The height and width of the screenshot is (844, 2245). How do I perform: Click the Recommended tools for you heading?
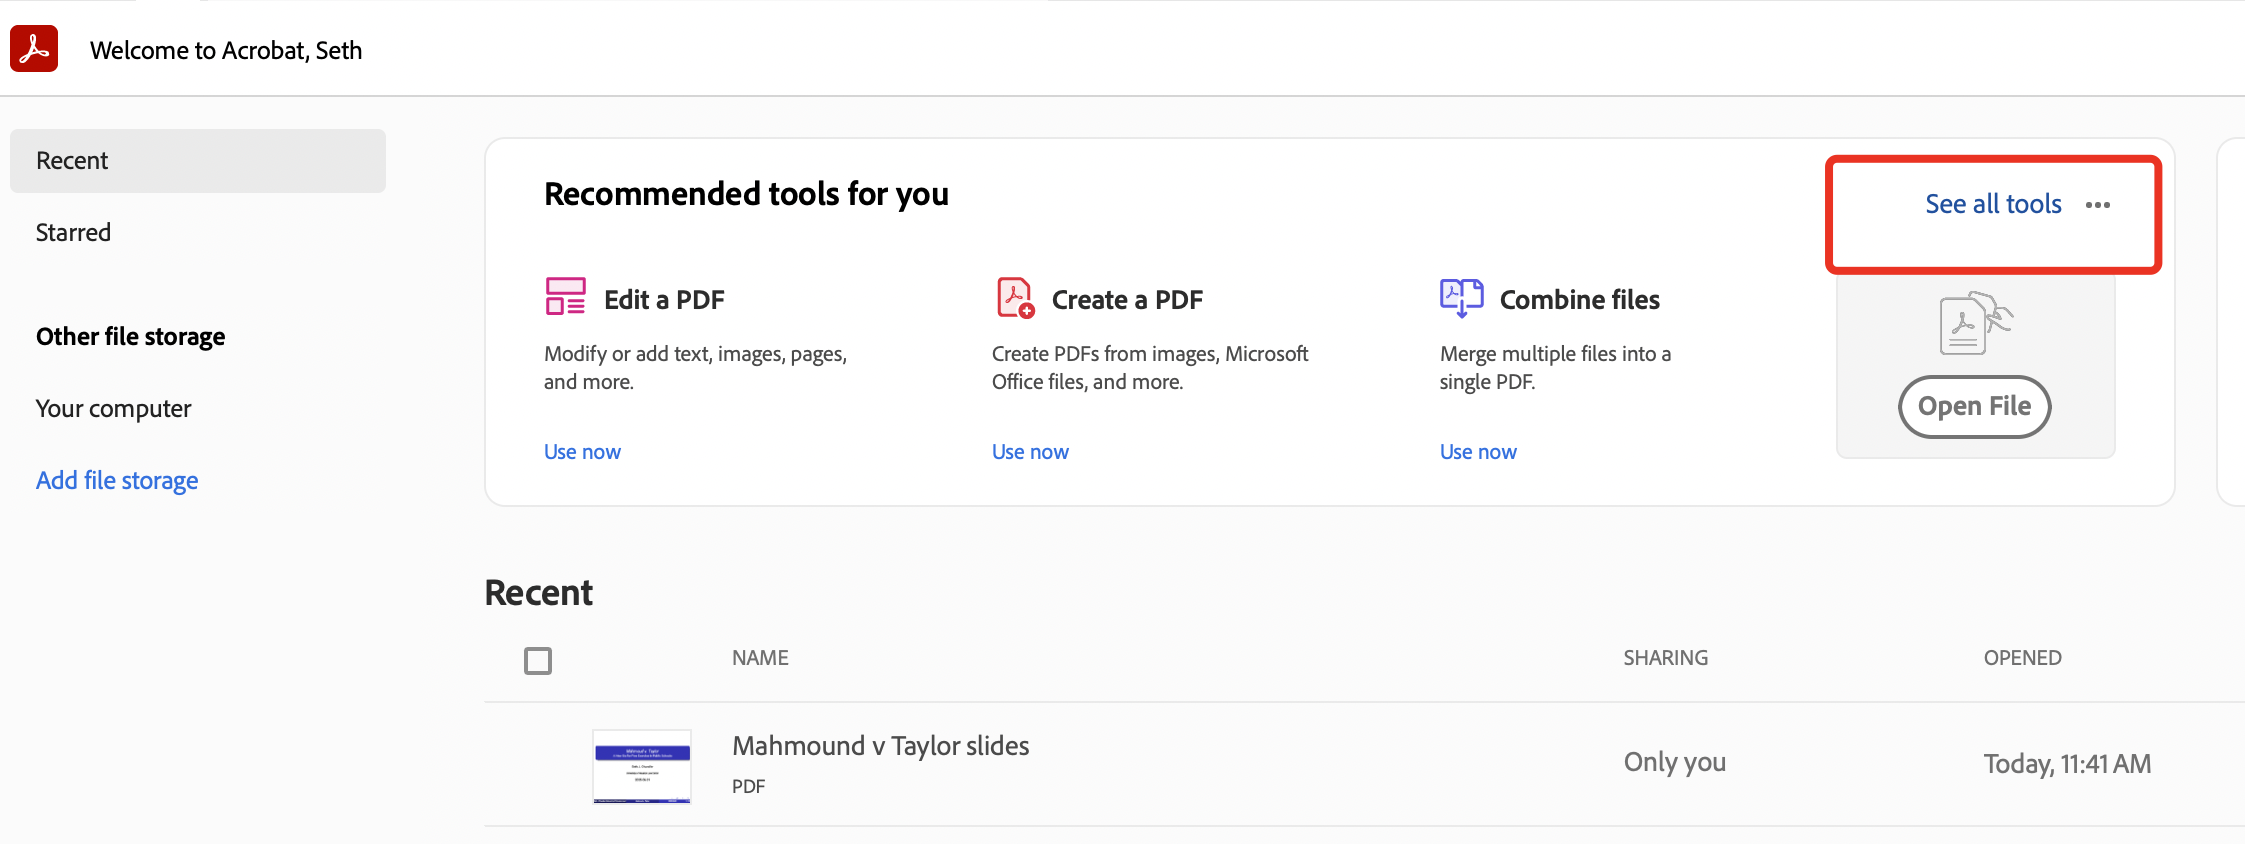point(746,194)
